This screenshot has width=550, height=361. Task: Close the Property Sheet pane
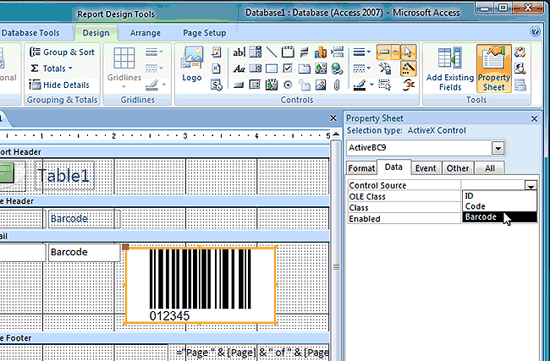pyautogui.click(x=534, y=119)
